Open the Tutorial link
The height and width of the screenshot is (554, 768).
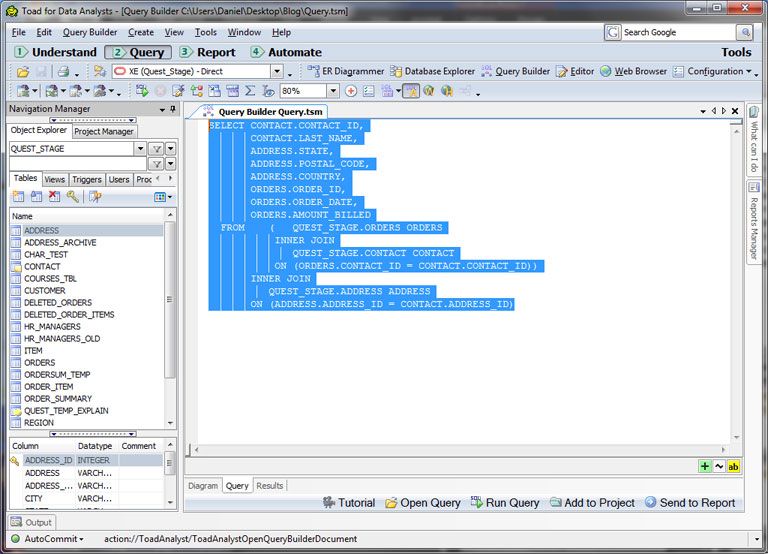349,503
